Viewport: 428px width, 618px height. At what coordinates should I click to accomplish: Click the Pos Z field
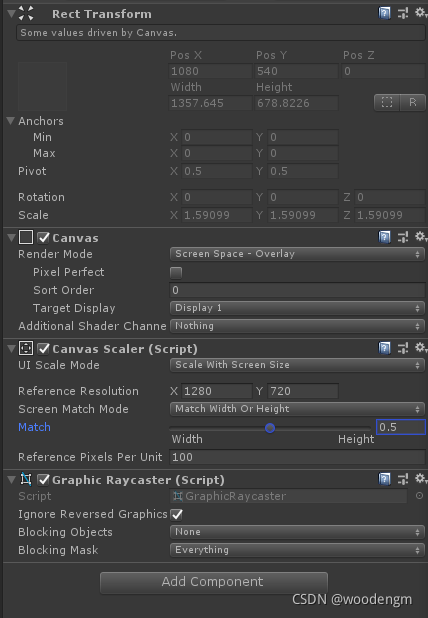coord(383,71)
